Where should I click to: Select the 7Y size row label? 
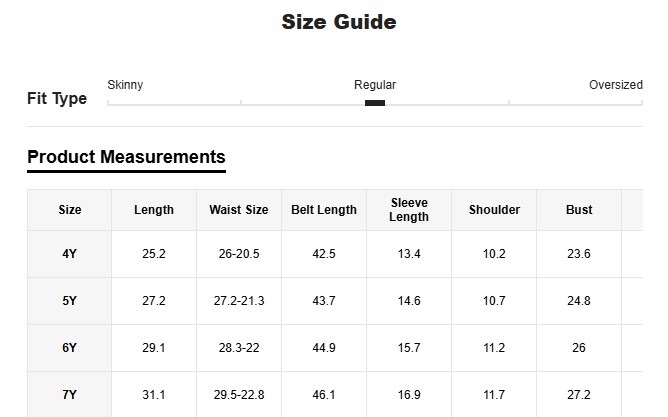point(70,395)
